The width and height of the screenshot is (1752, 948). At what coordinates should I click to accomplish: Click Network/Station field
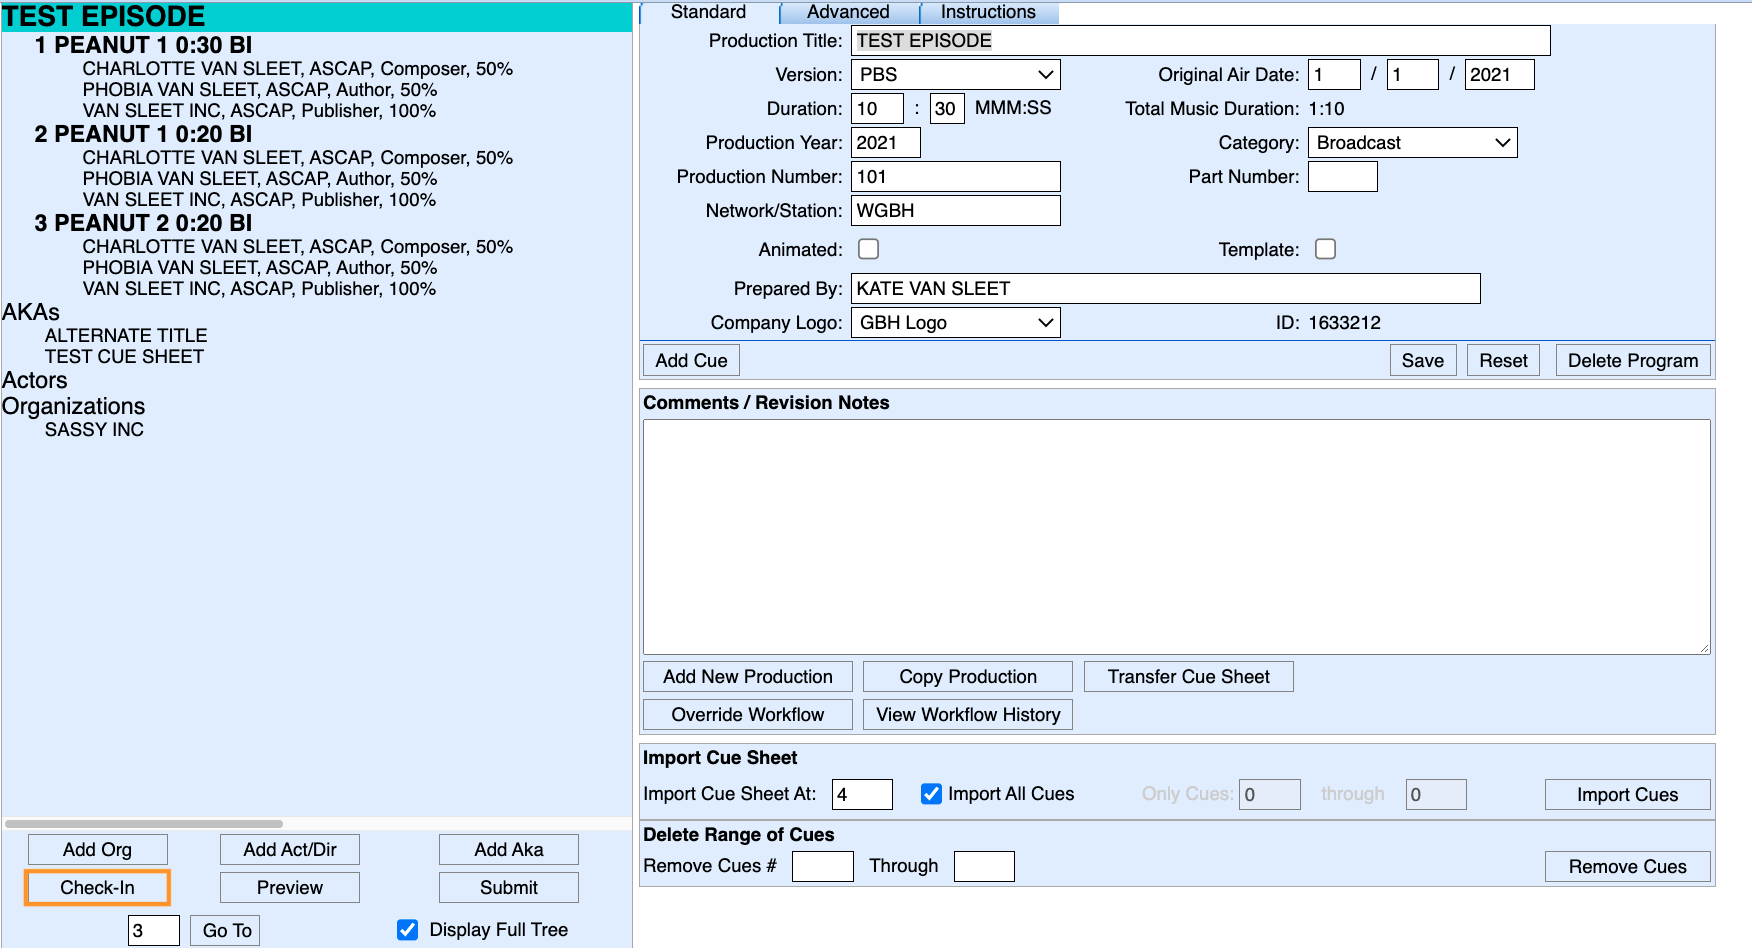[x=955, y=211]
